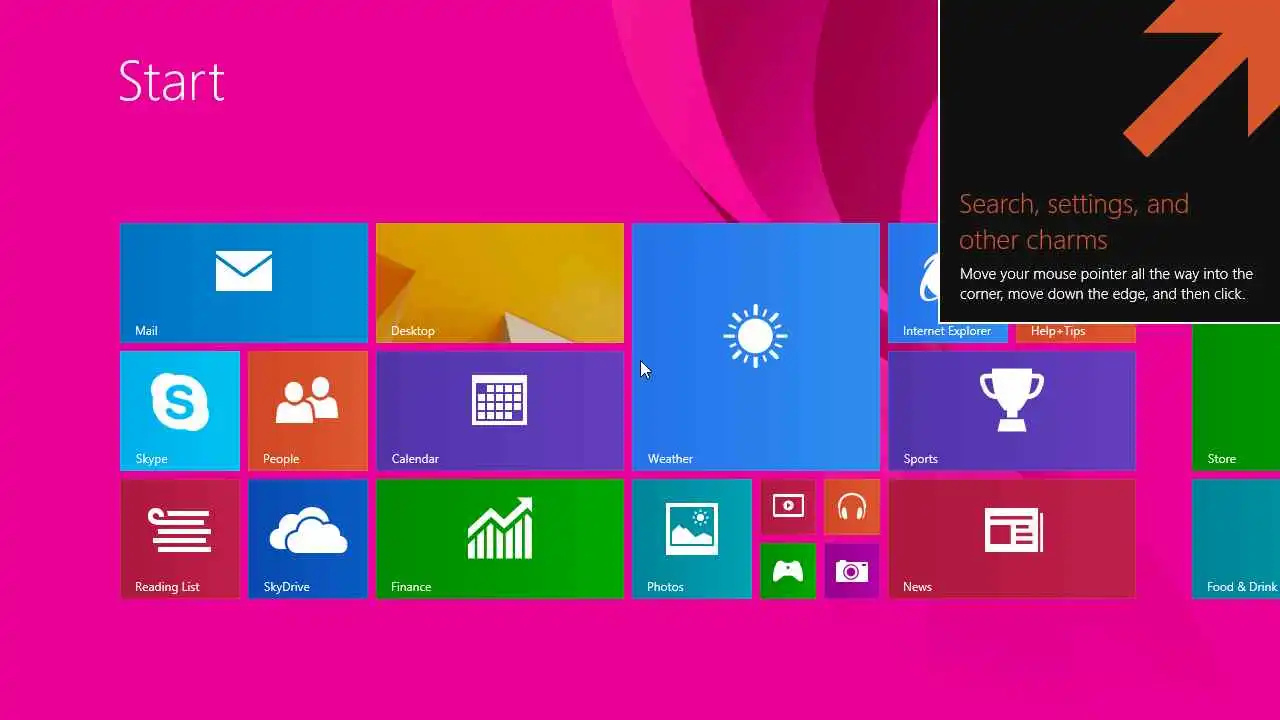Open the Mail tile
Screen dimensions: 1280x720
tap(244, 283)
